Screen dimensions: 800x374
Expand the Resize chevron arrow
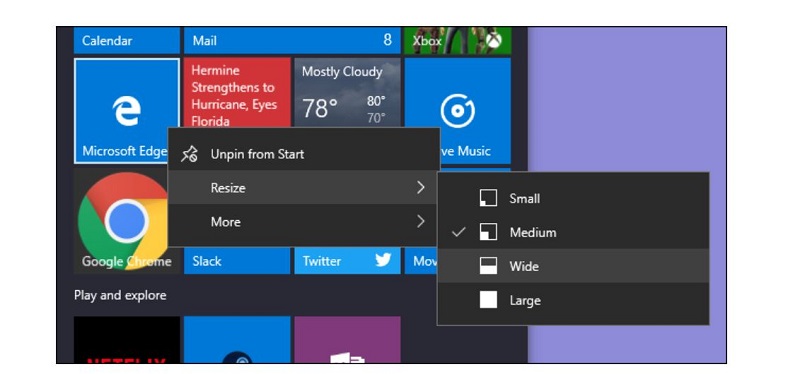coord(420,188)
